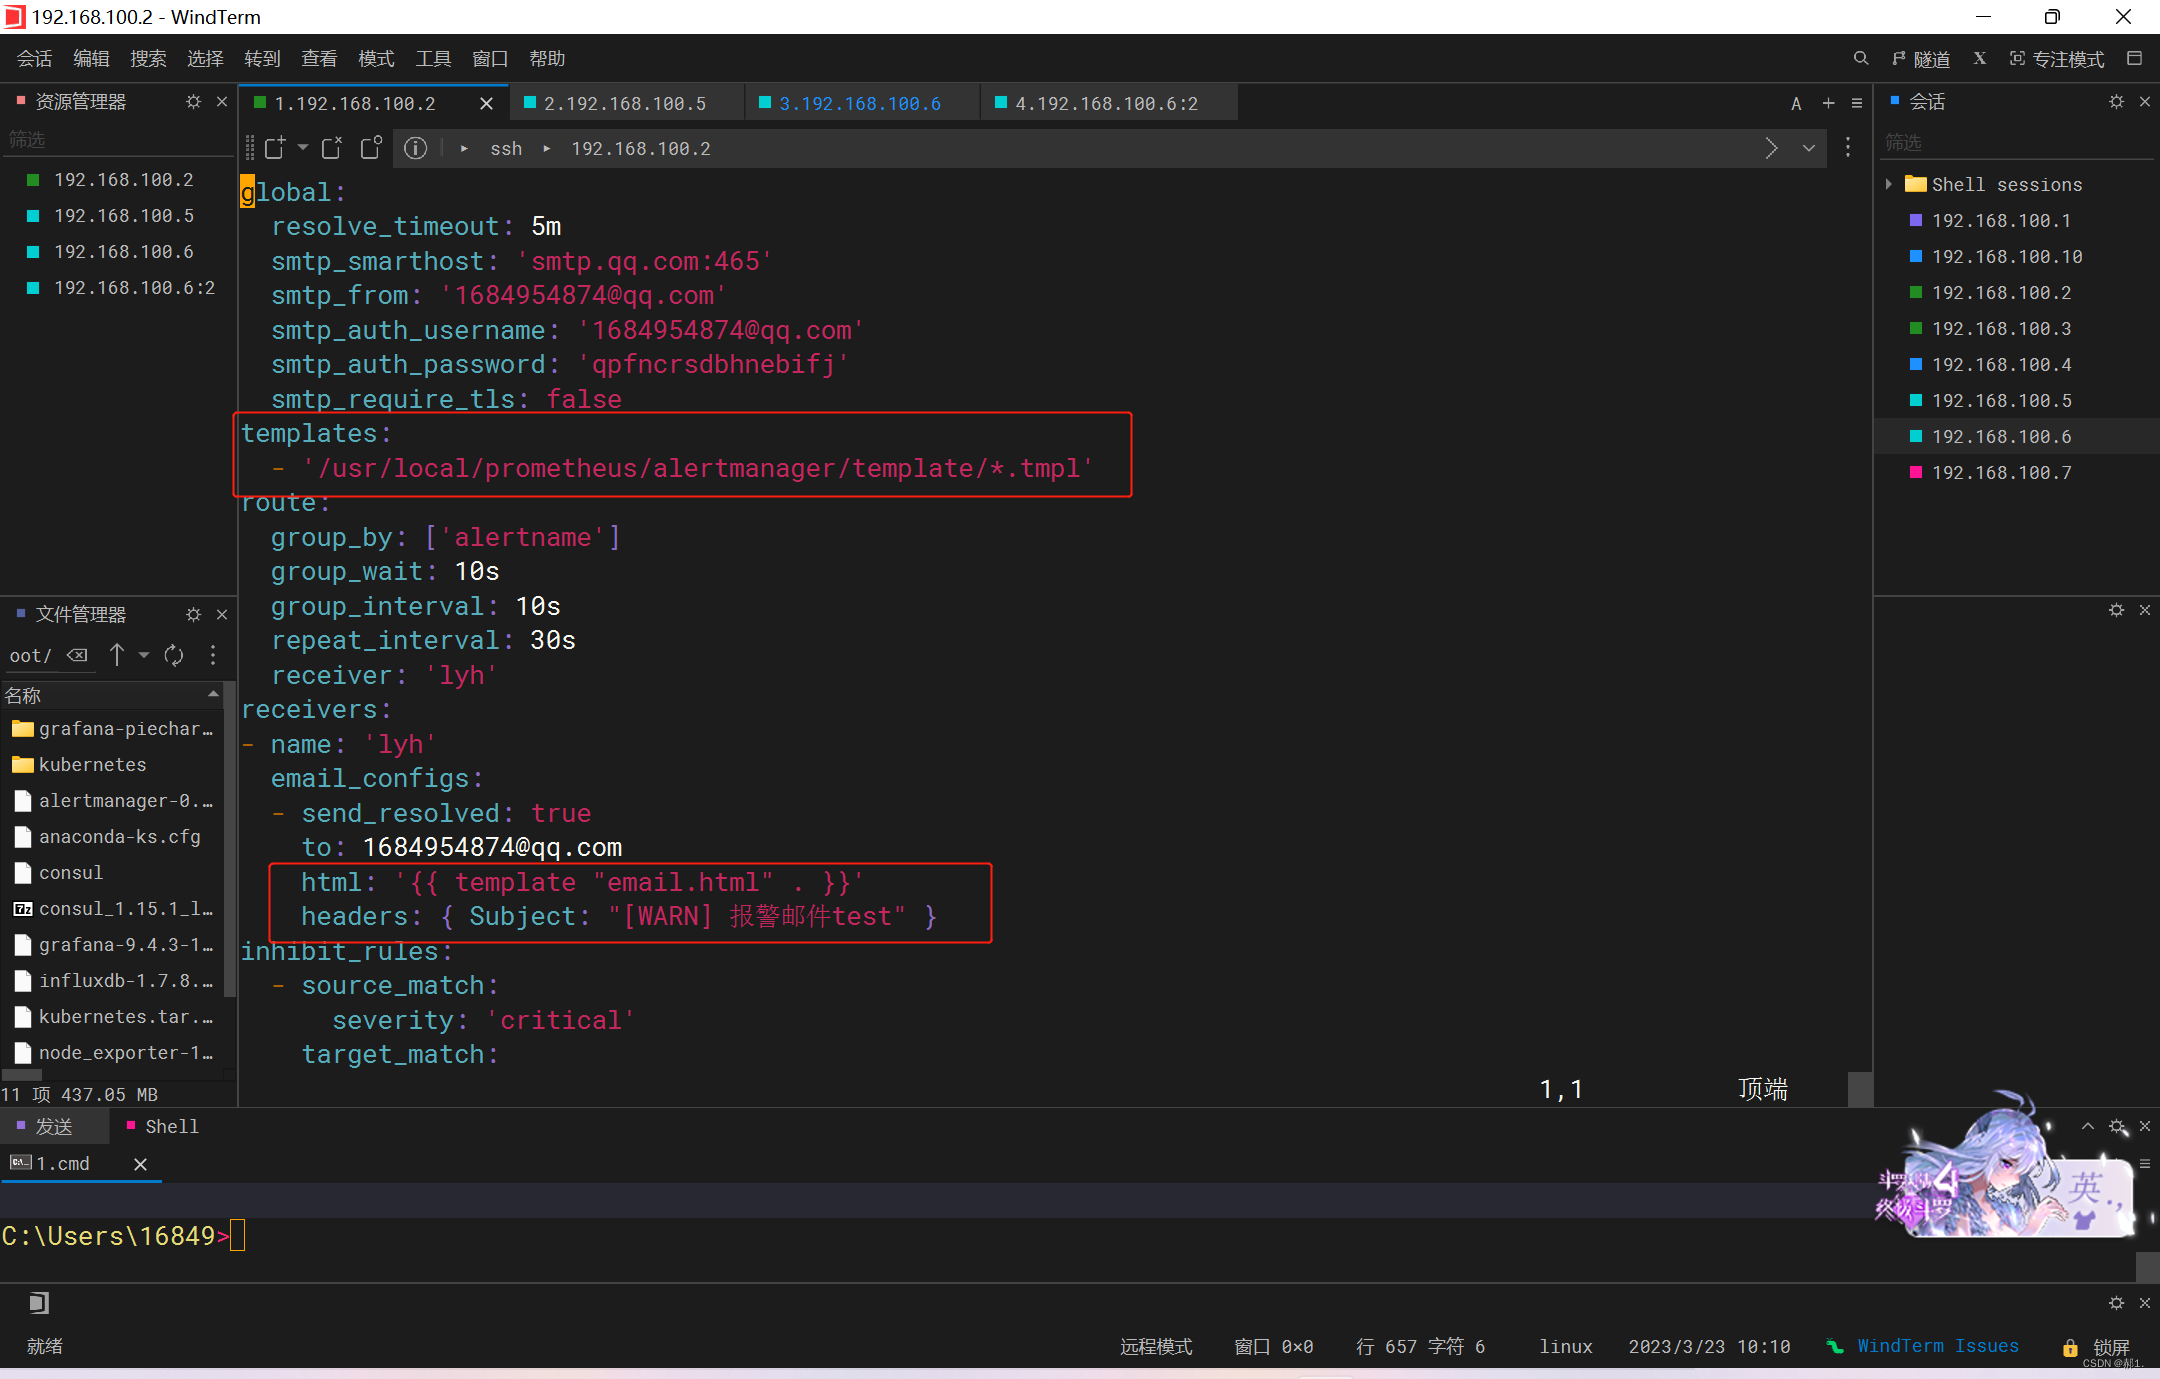The height and width of the screenshot is (1379, 2160).
Task: Expand the Shell sessions folder
Action: click(x=1888, y=184)
